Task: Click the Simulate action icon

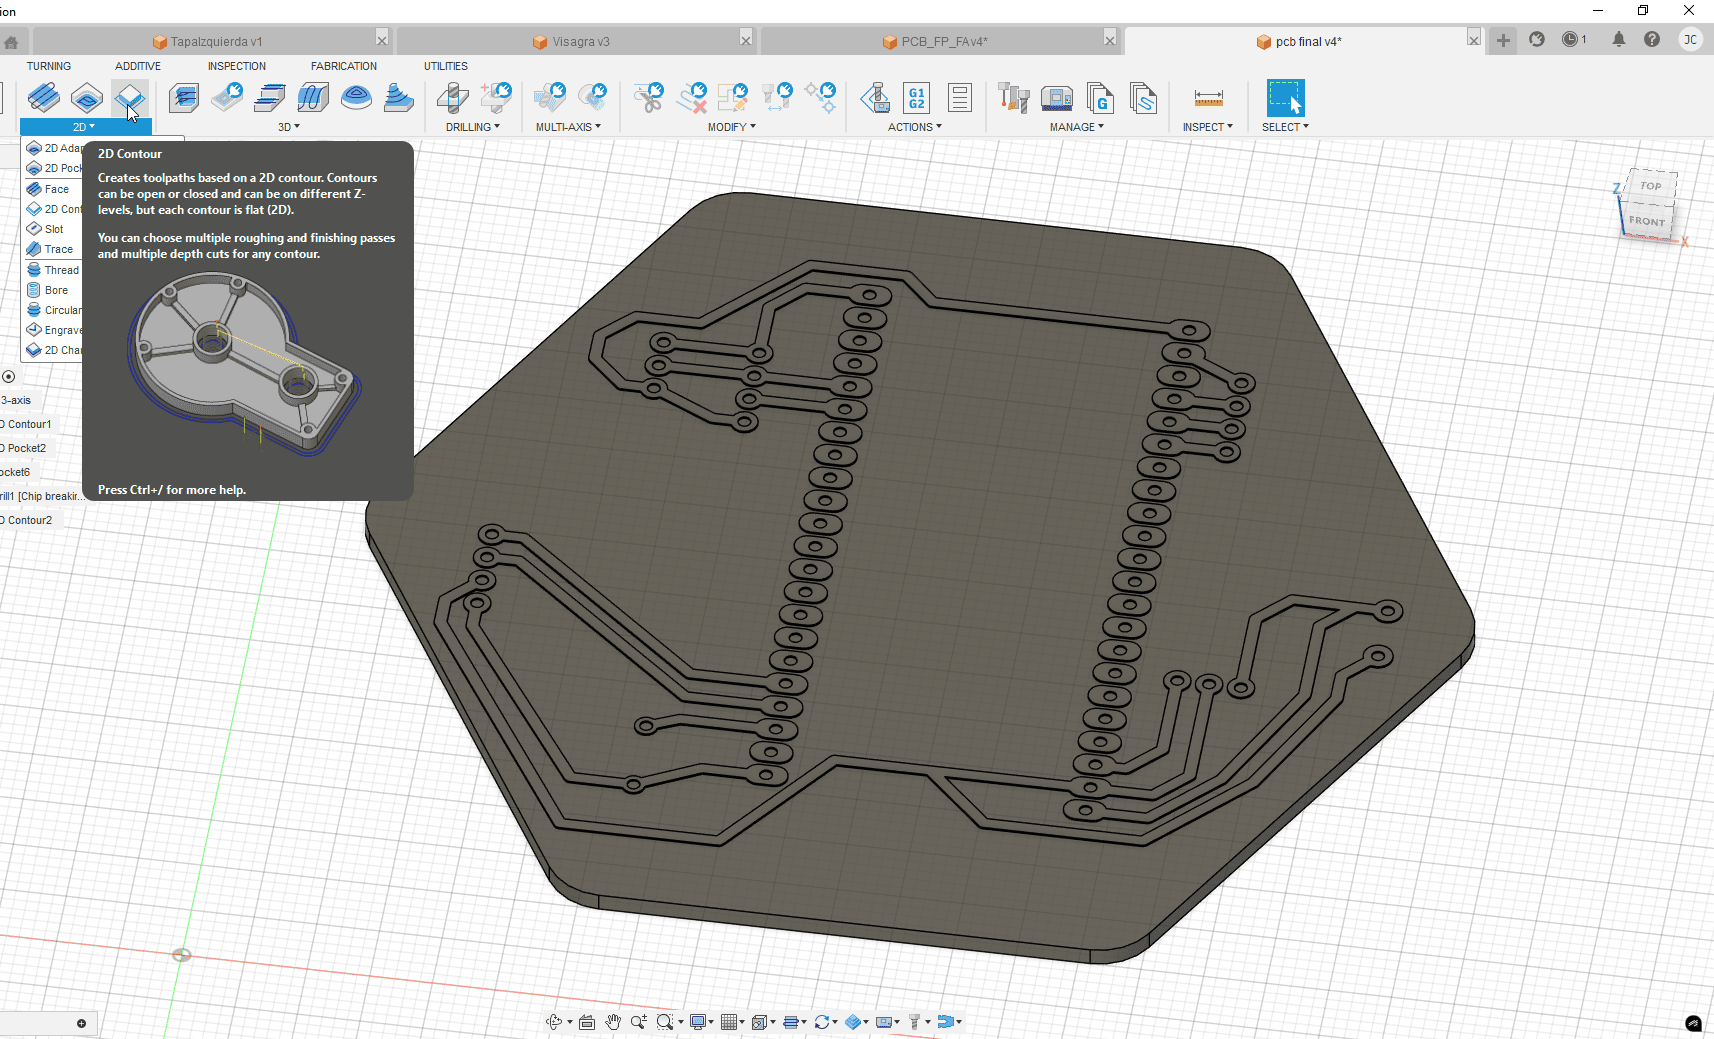Action: pyautogui.click(x=875, y=98)
